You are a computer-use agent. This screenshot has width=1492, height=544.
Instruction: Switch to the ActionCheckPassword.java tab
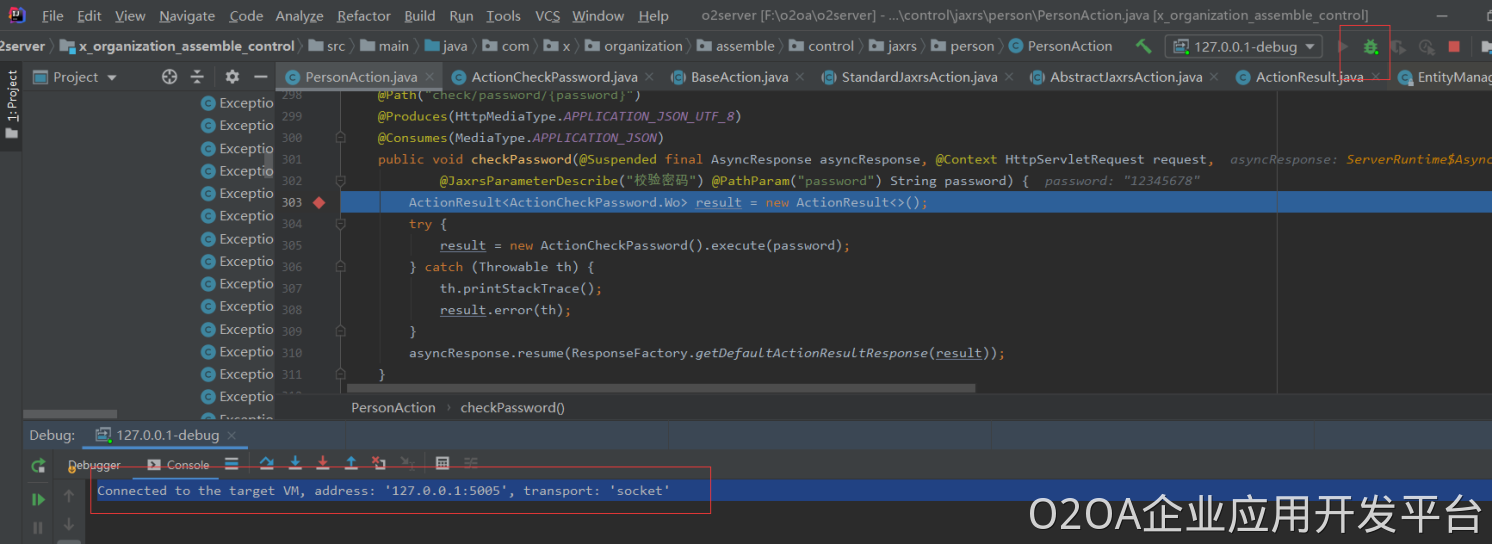pos(553,77)
